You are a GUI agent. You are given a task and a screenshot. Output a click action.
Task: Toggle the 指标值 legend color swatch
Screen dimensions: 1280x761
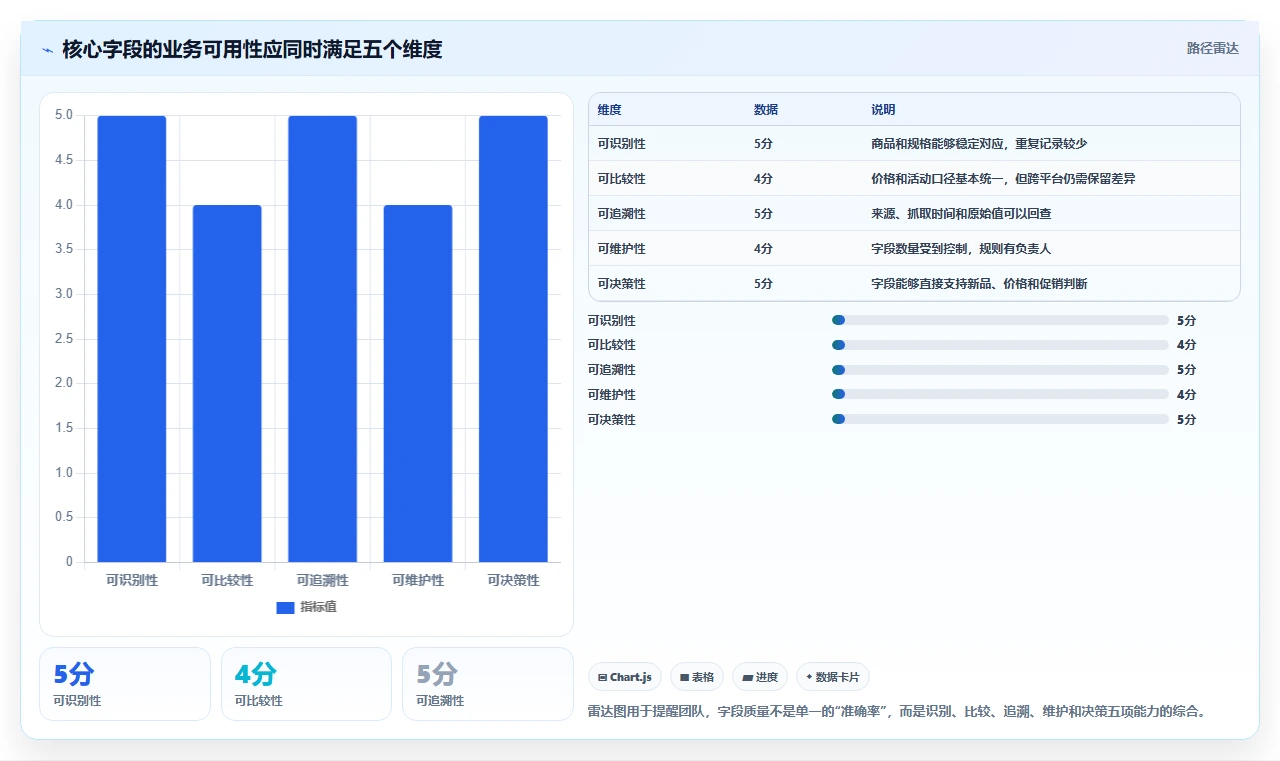(x=285, y=607)
